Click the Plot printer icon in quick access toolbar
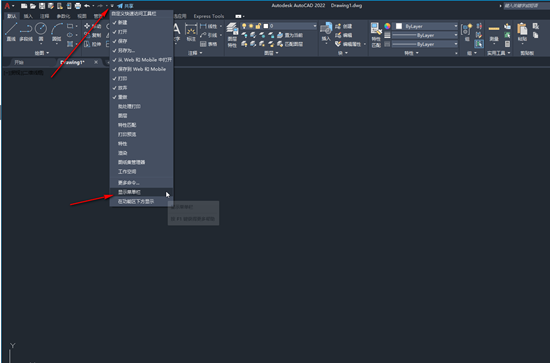Screen dimensions: 550x363 tap(78, 6)
